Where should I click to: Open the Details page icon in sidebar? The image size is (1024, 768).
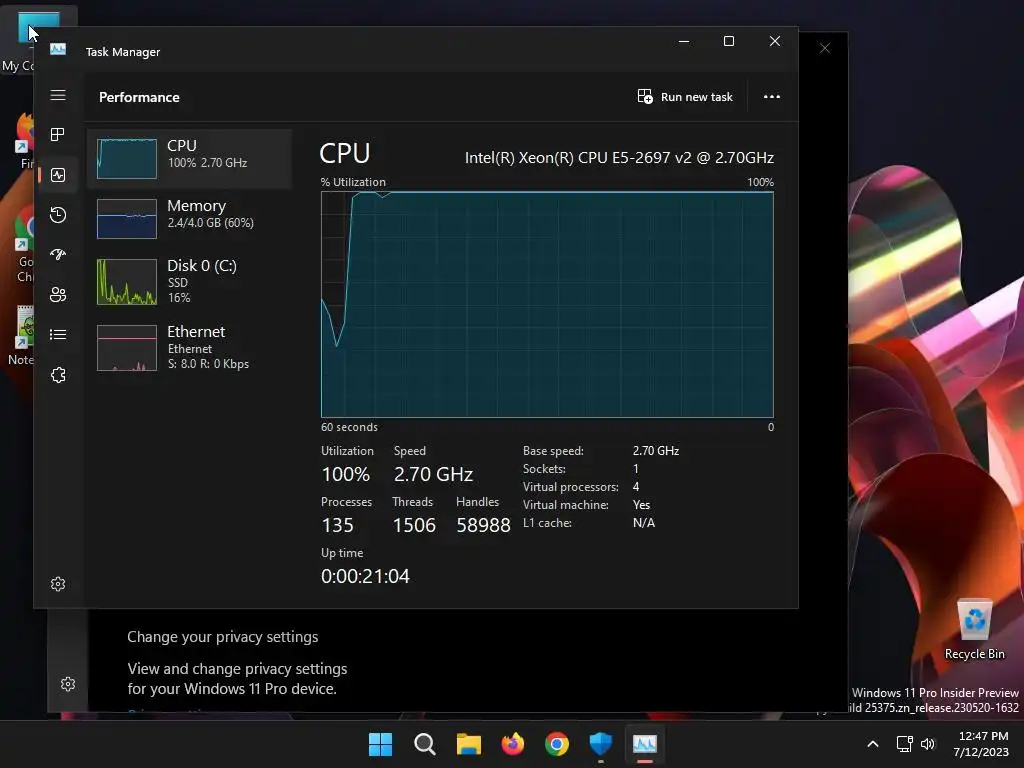pyautogui.click(x=57, y=334)
